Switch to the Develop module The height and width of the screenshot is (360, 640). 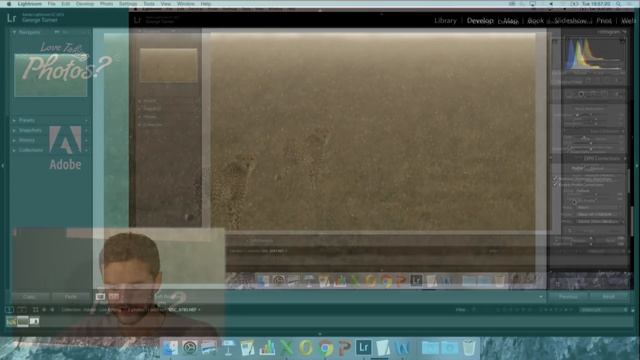(x=480, y=20)
